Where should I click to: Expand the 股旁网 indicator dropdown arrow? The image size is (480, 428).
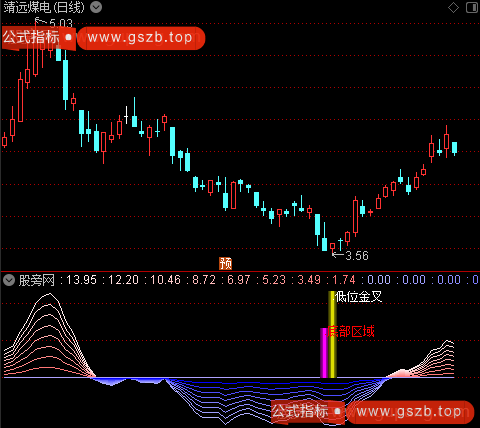point(9,280)
